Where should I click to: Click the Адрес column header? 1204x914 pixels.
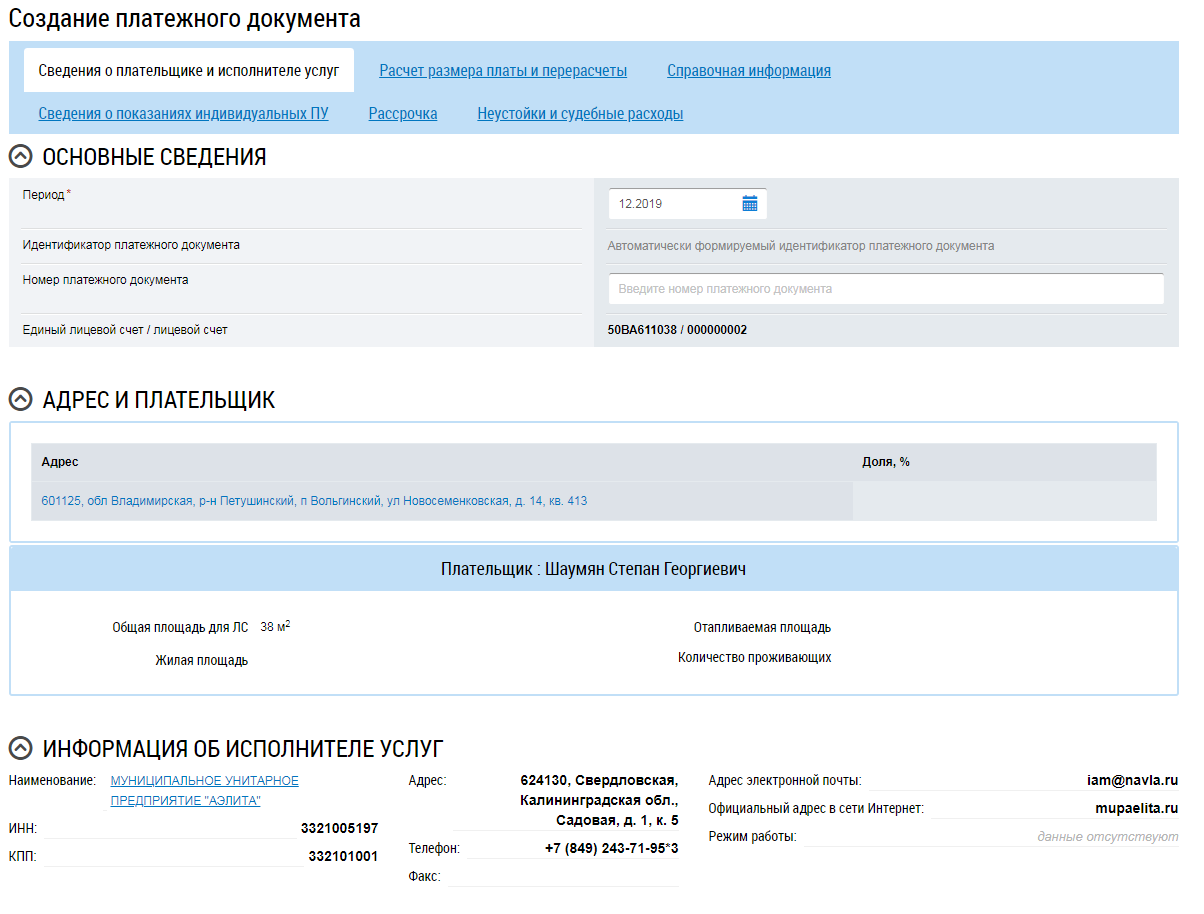coord(60,462)
